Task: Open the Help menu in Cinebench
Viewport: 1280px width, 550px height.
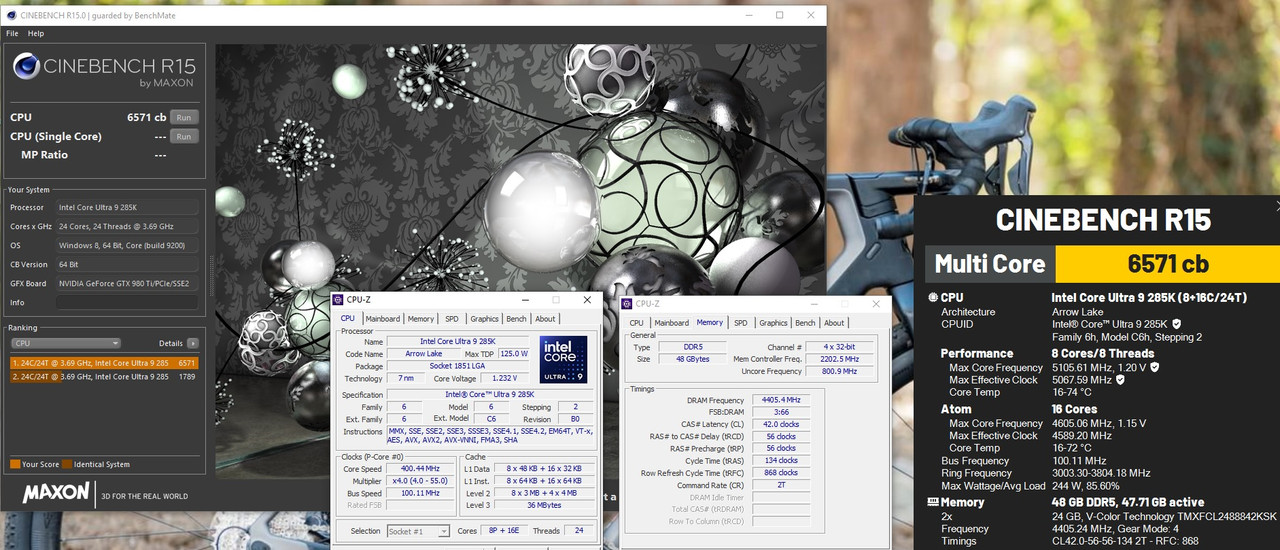Action: coord(36,33)
